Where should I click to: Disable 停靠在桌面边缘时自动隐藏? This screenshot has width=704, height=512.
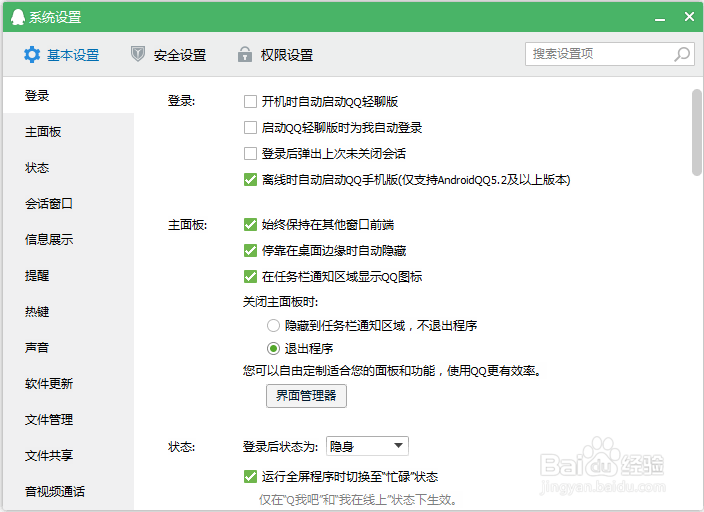(x=251, y=250)
